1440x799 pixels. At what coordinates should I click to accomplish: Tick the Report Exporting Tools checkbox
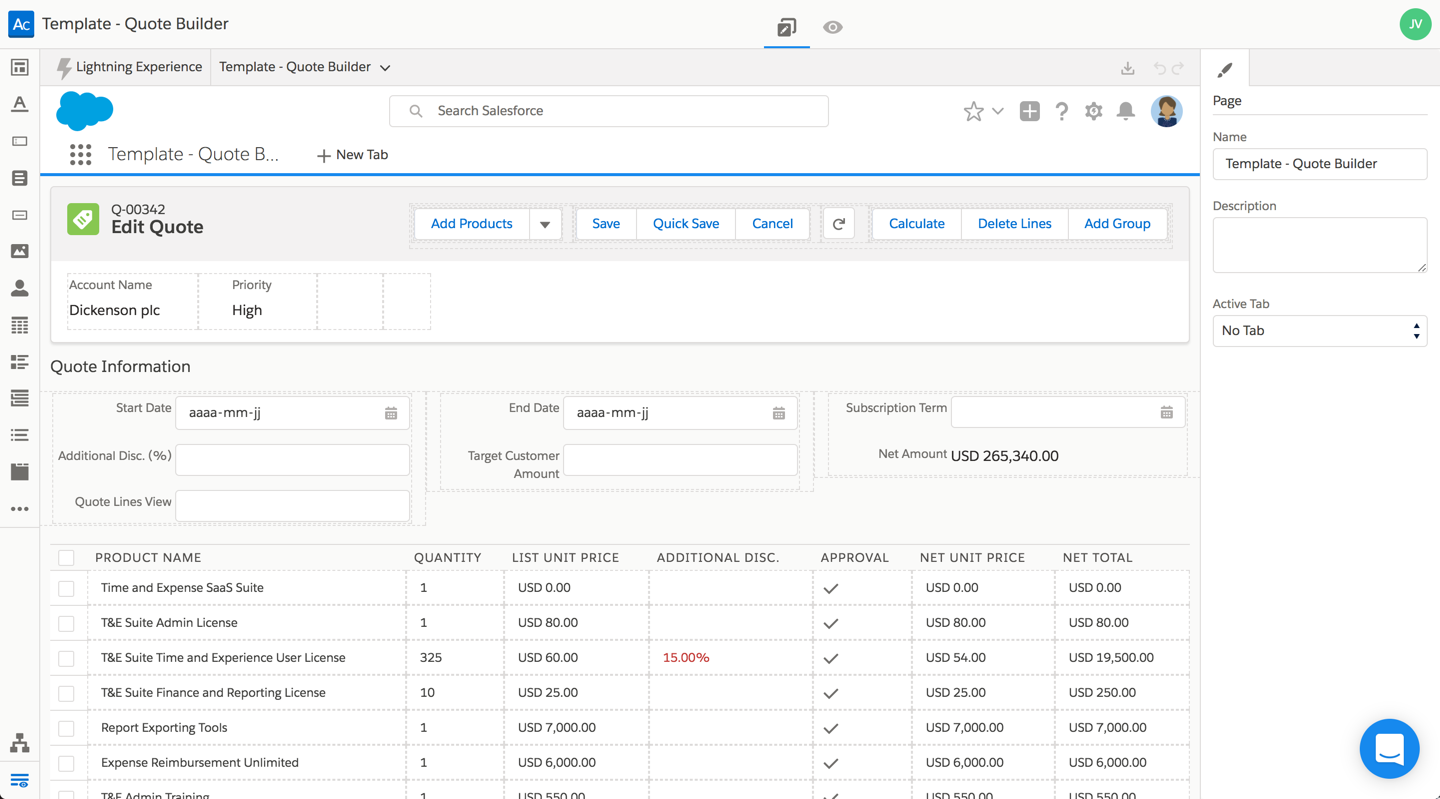66,729
